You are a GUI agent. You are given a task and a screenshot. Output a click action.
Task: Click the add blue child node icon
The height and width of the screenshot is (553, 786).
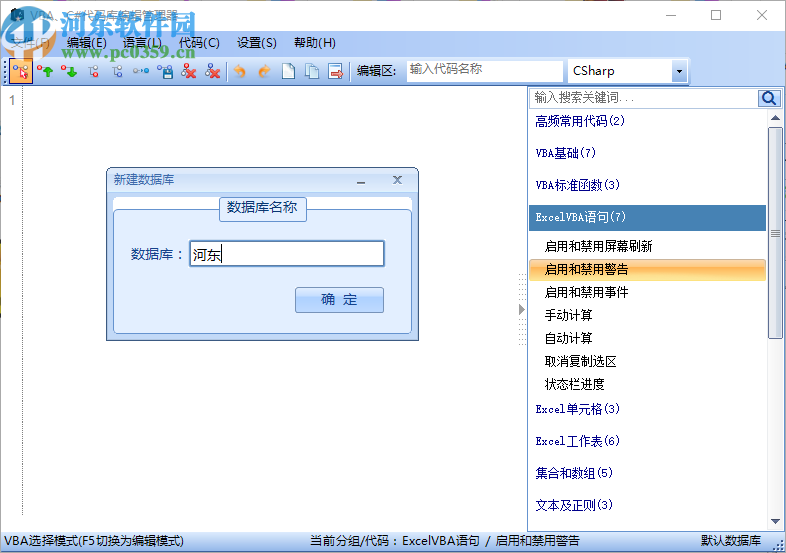point(117,72)
